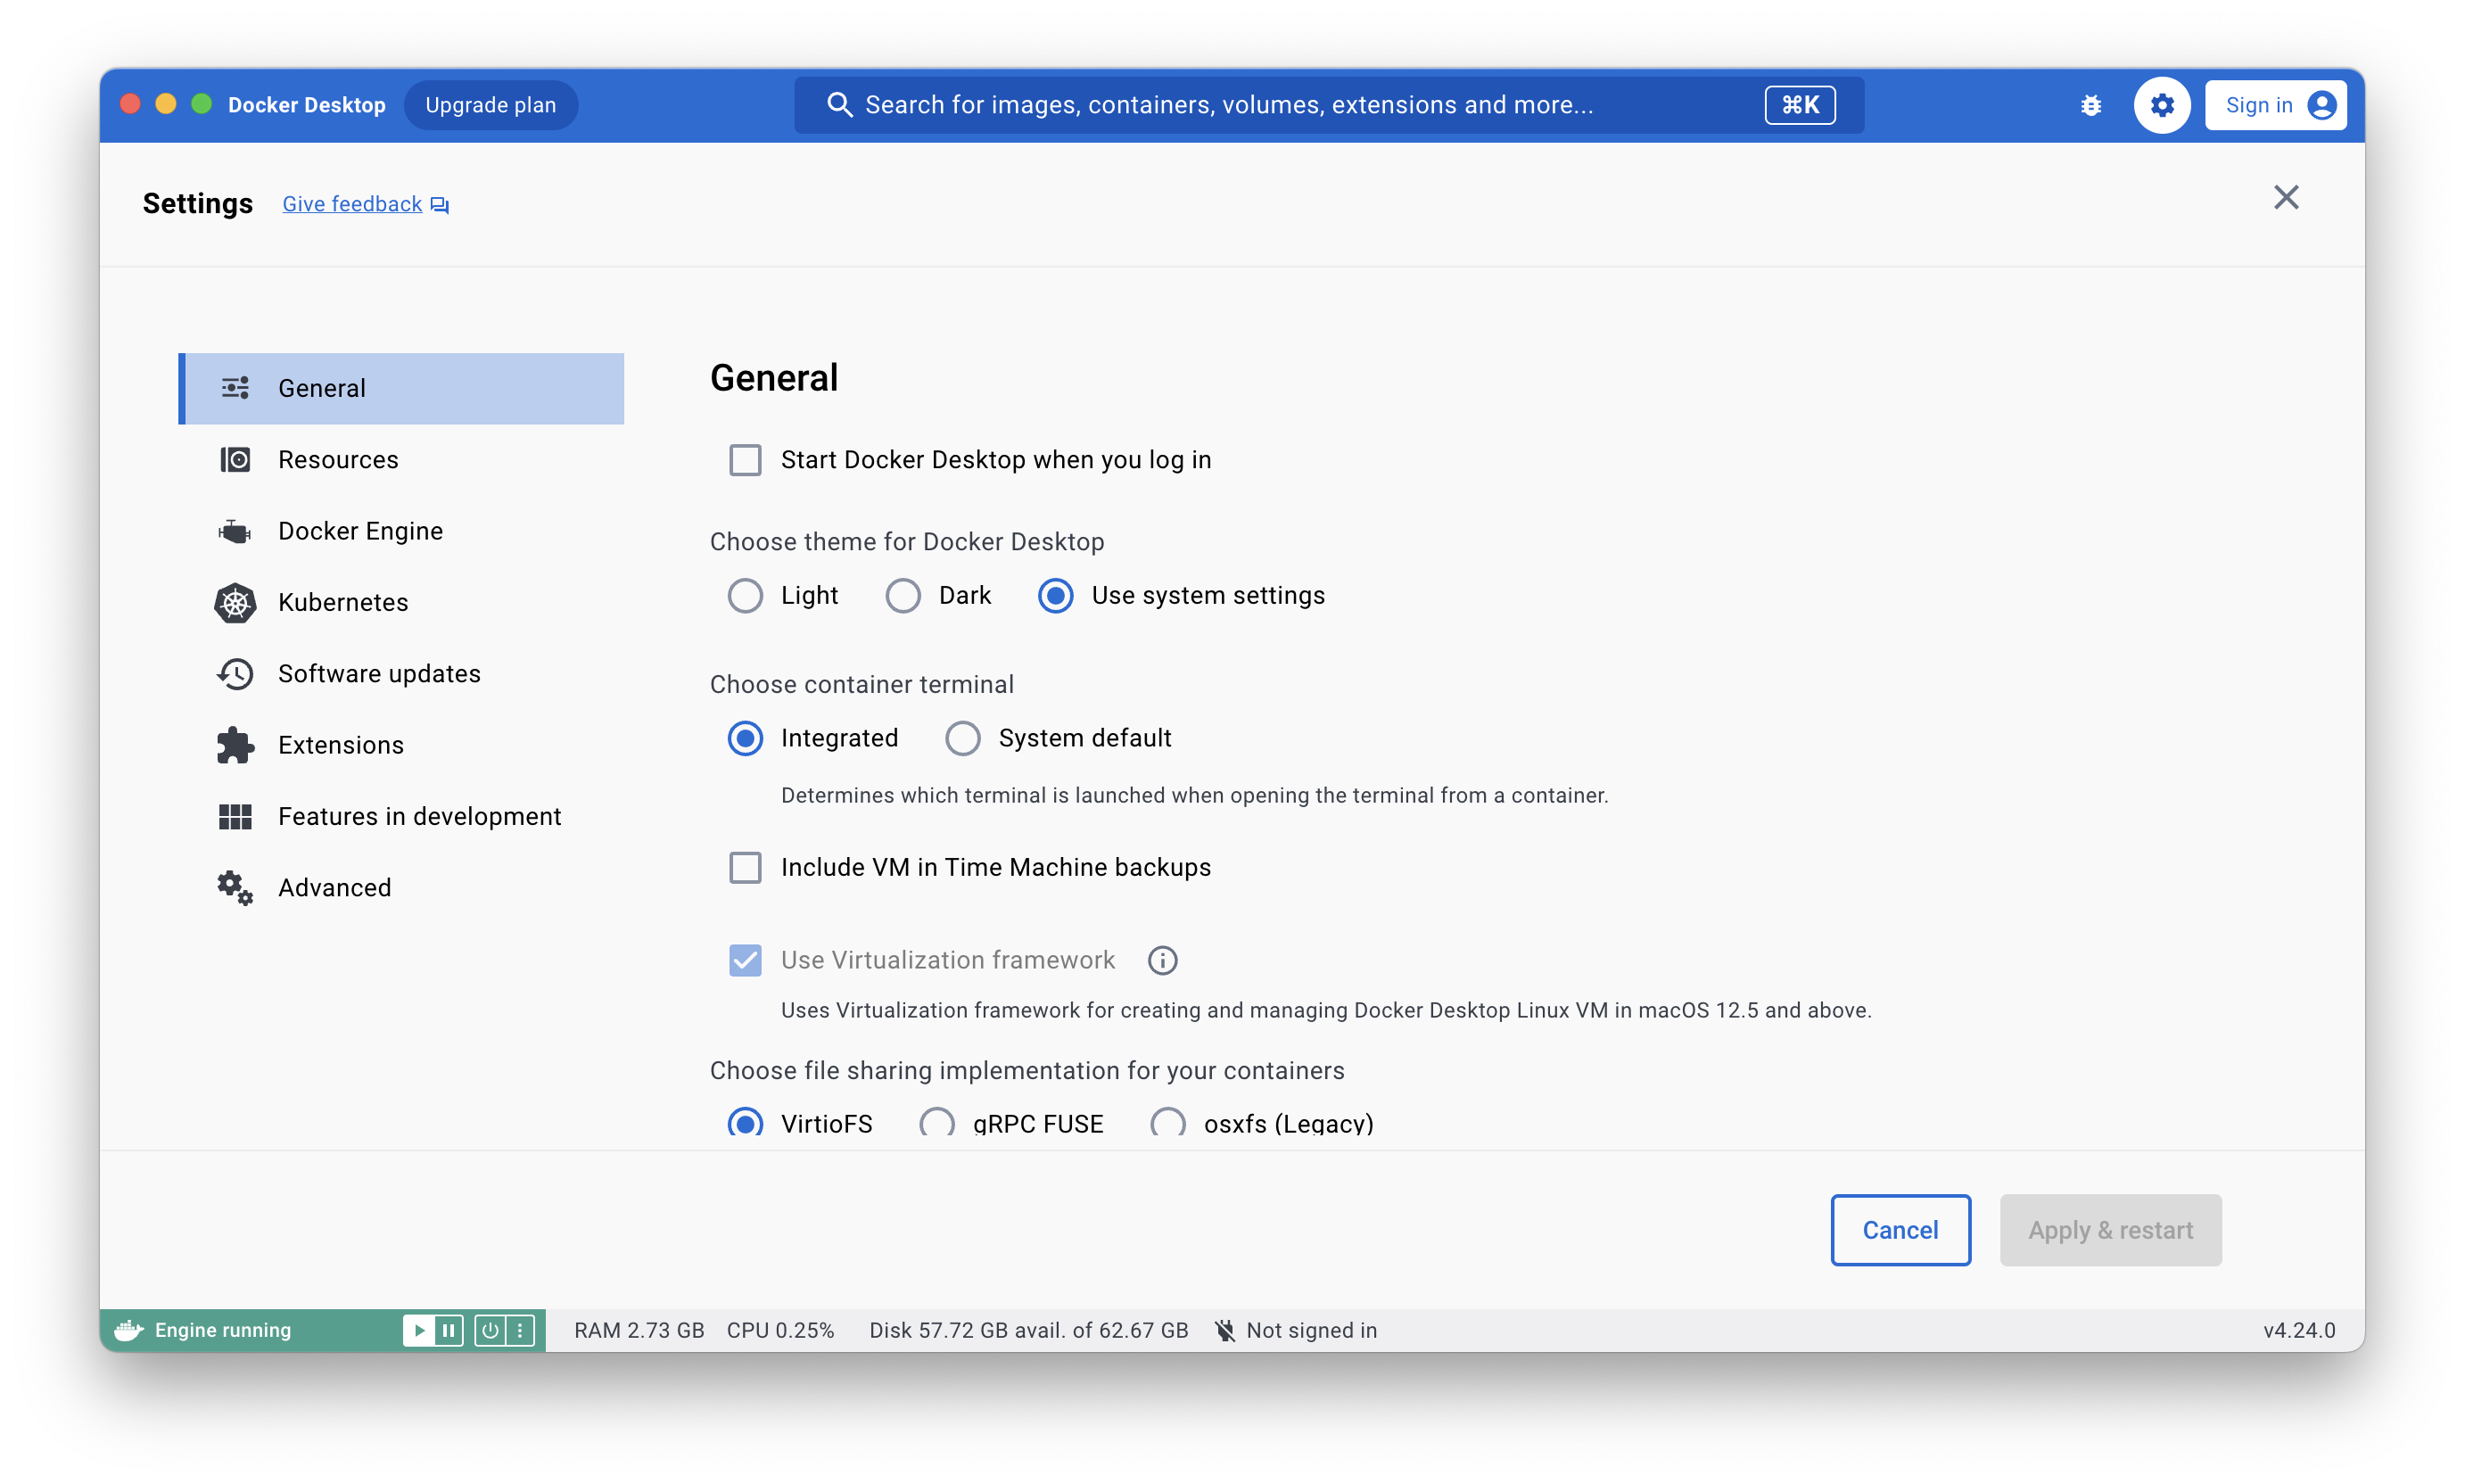Viewport: 2465px width, 1484px height.
Task: Switch to the Docker Engine settings tab
Action: pyautogui.click(x=360, y=531)
